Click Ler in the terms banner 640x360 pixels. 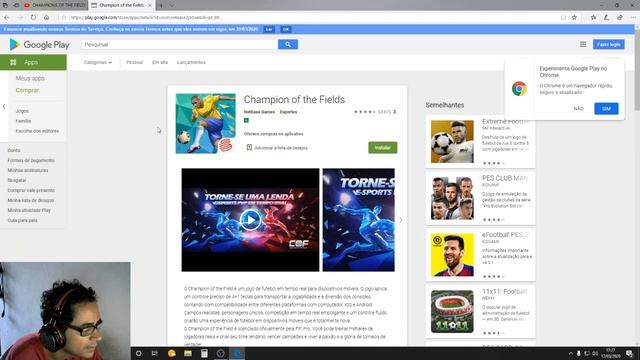tap(269, 29)
